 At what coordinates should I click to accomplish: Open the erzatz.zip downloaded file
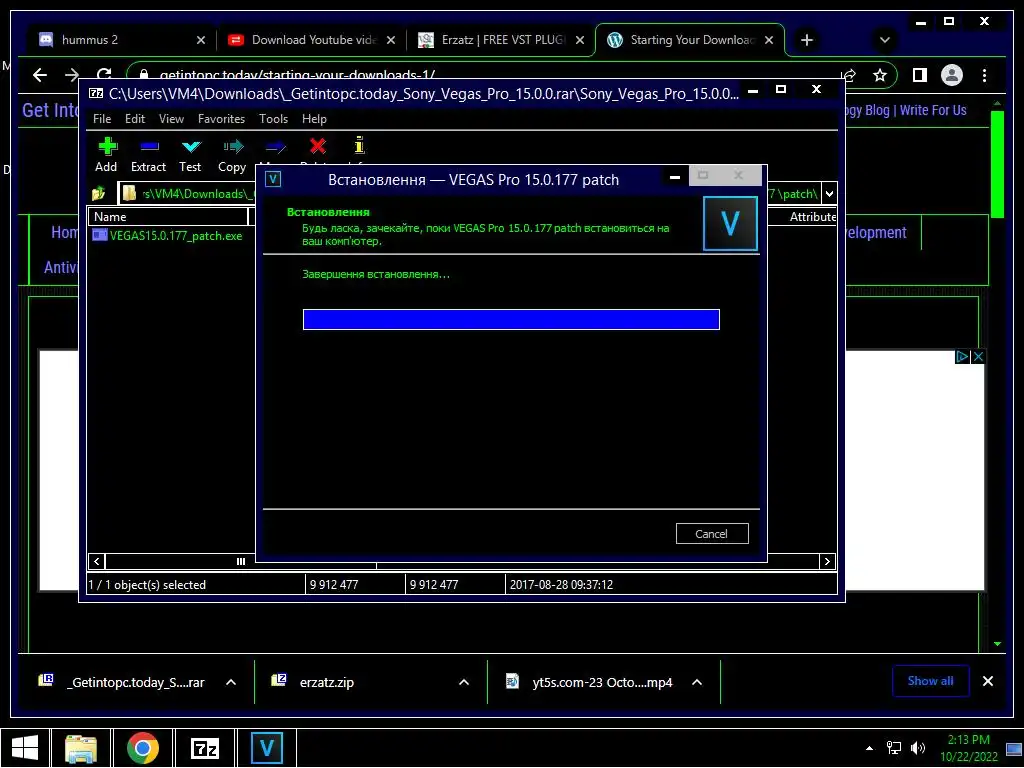click(327, 683)
